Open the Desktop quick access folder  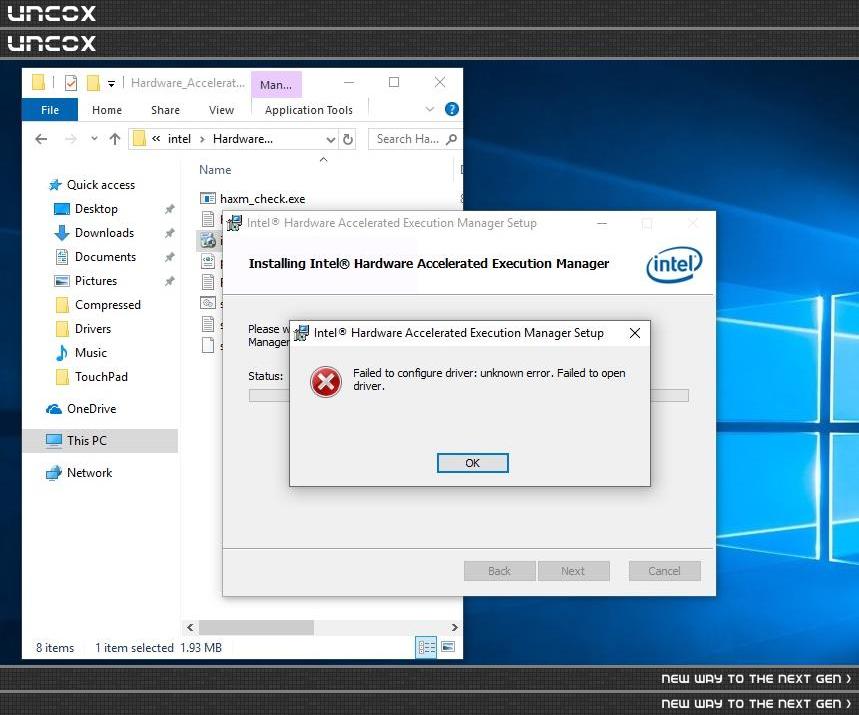pyautogui.click(x=96, y=209)
